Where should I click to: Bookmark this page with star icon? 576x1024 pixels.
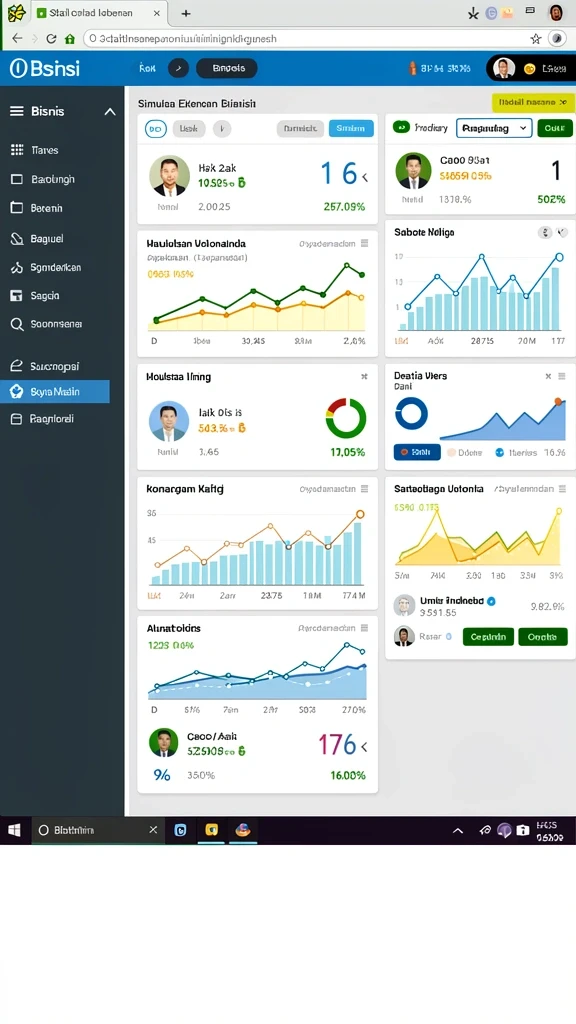[536, 39]
